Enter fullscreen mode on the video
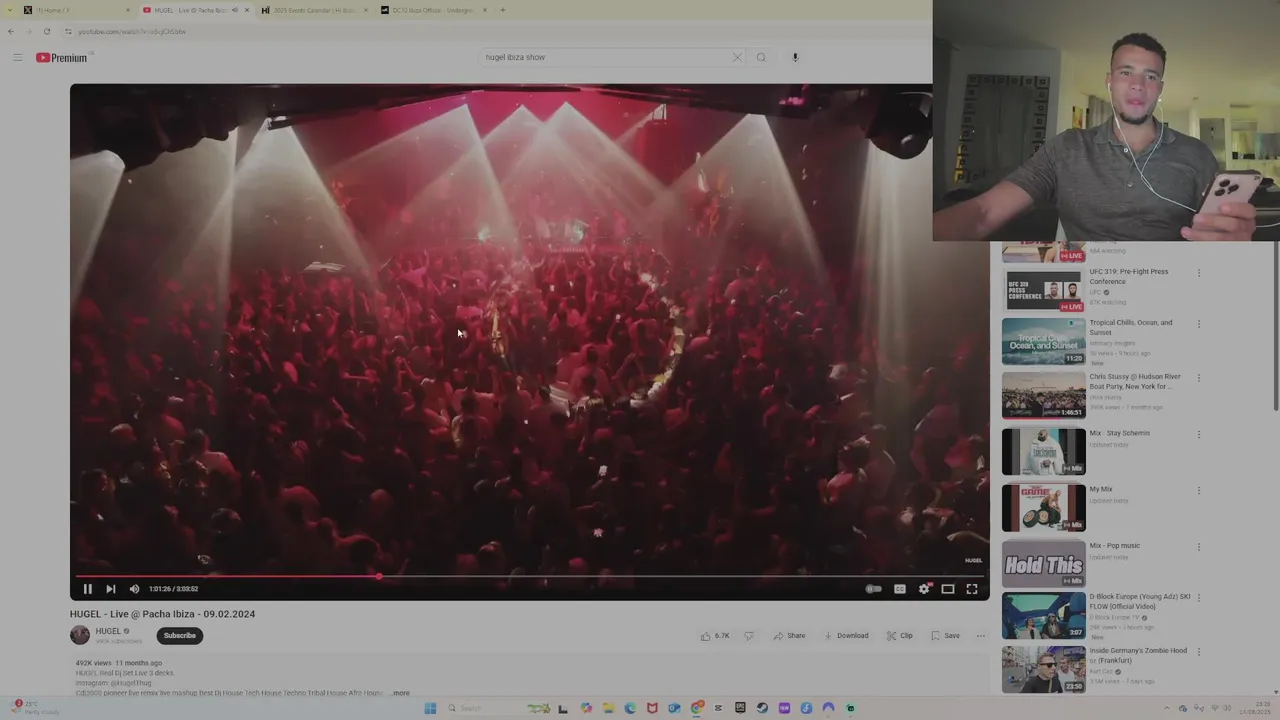This screenshot has height=720, width=1280. [x=972, y=589]
